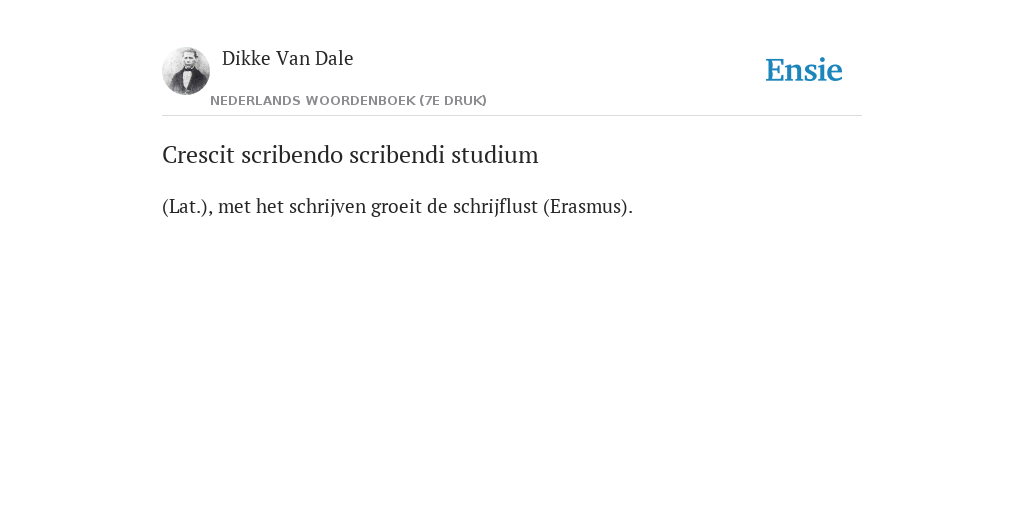Click the (7E DRUK) edition text
The width and height of the screenshot is (1024, 512).
(x=453, y=101)
